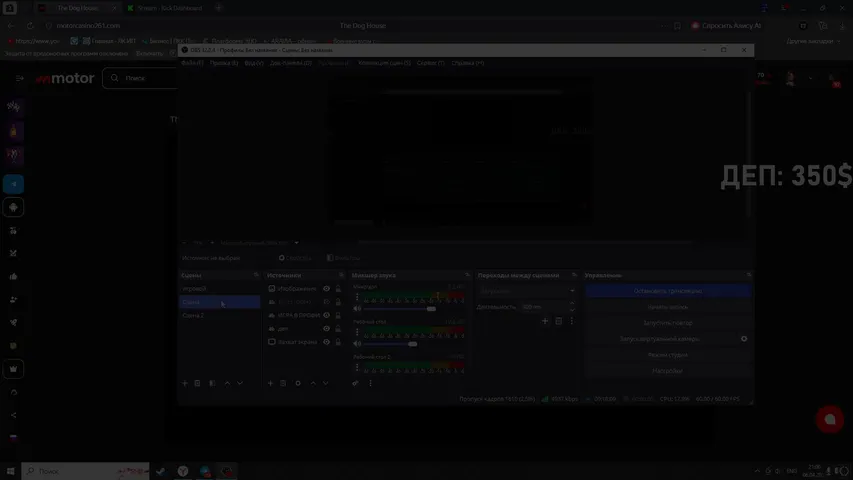
Task: Click Остановить трансляцию button
Action: 667,291
